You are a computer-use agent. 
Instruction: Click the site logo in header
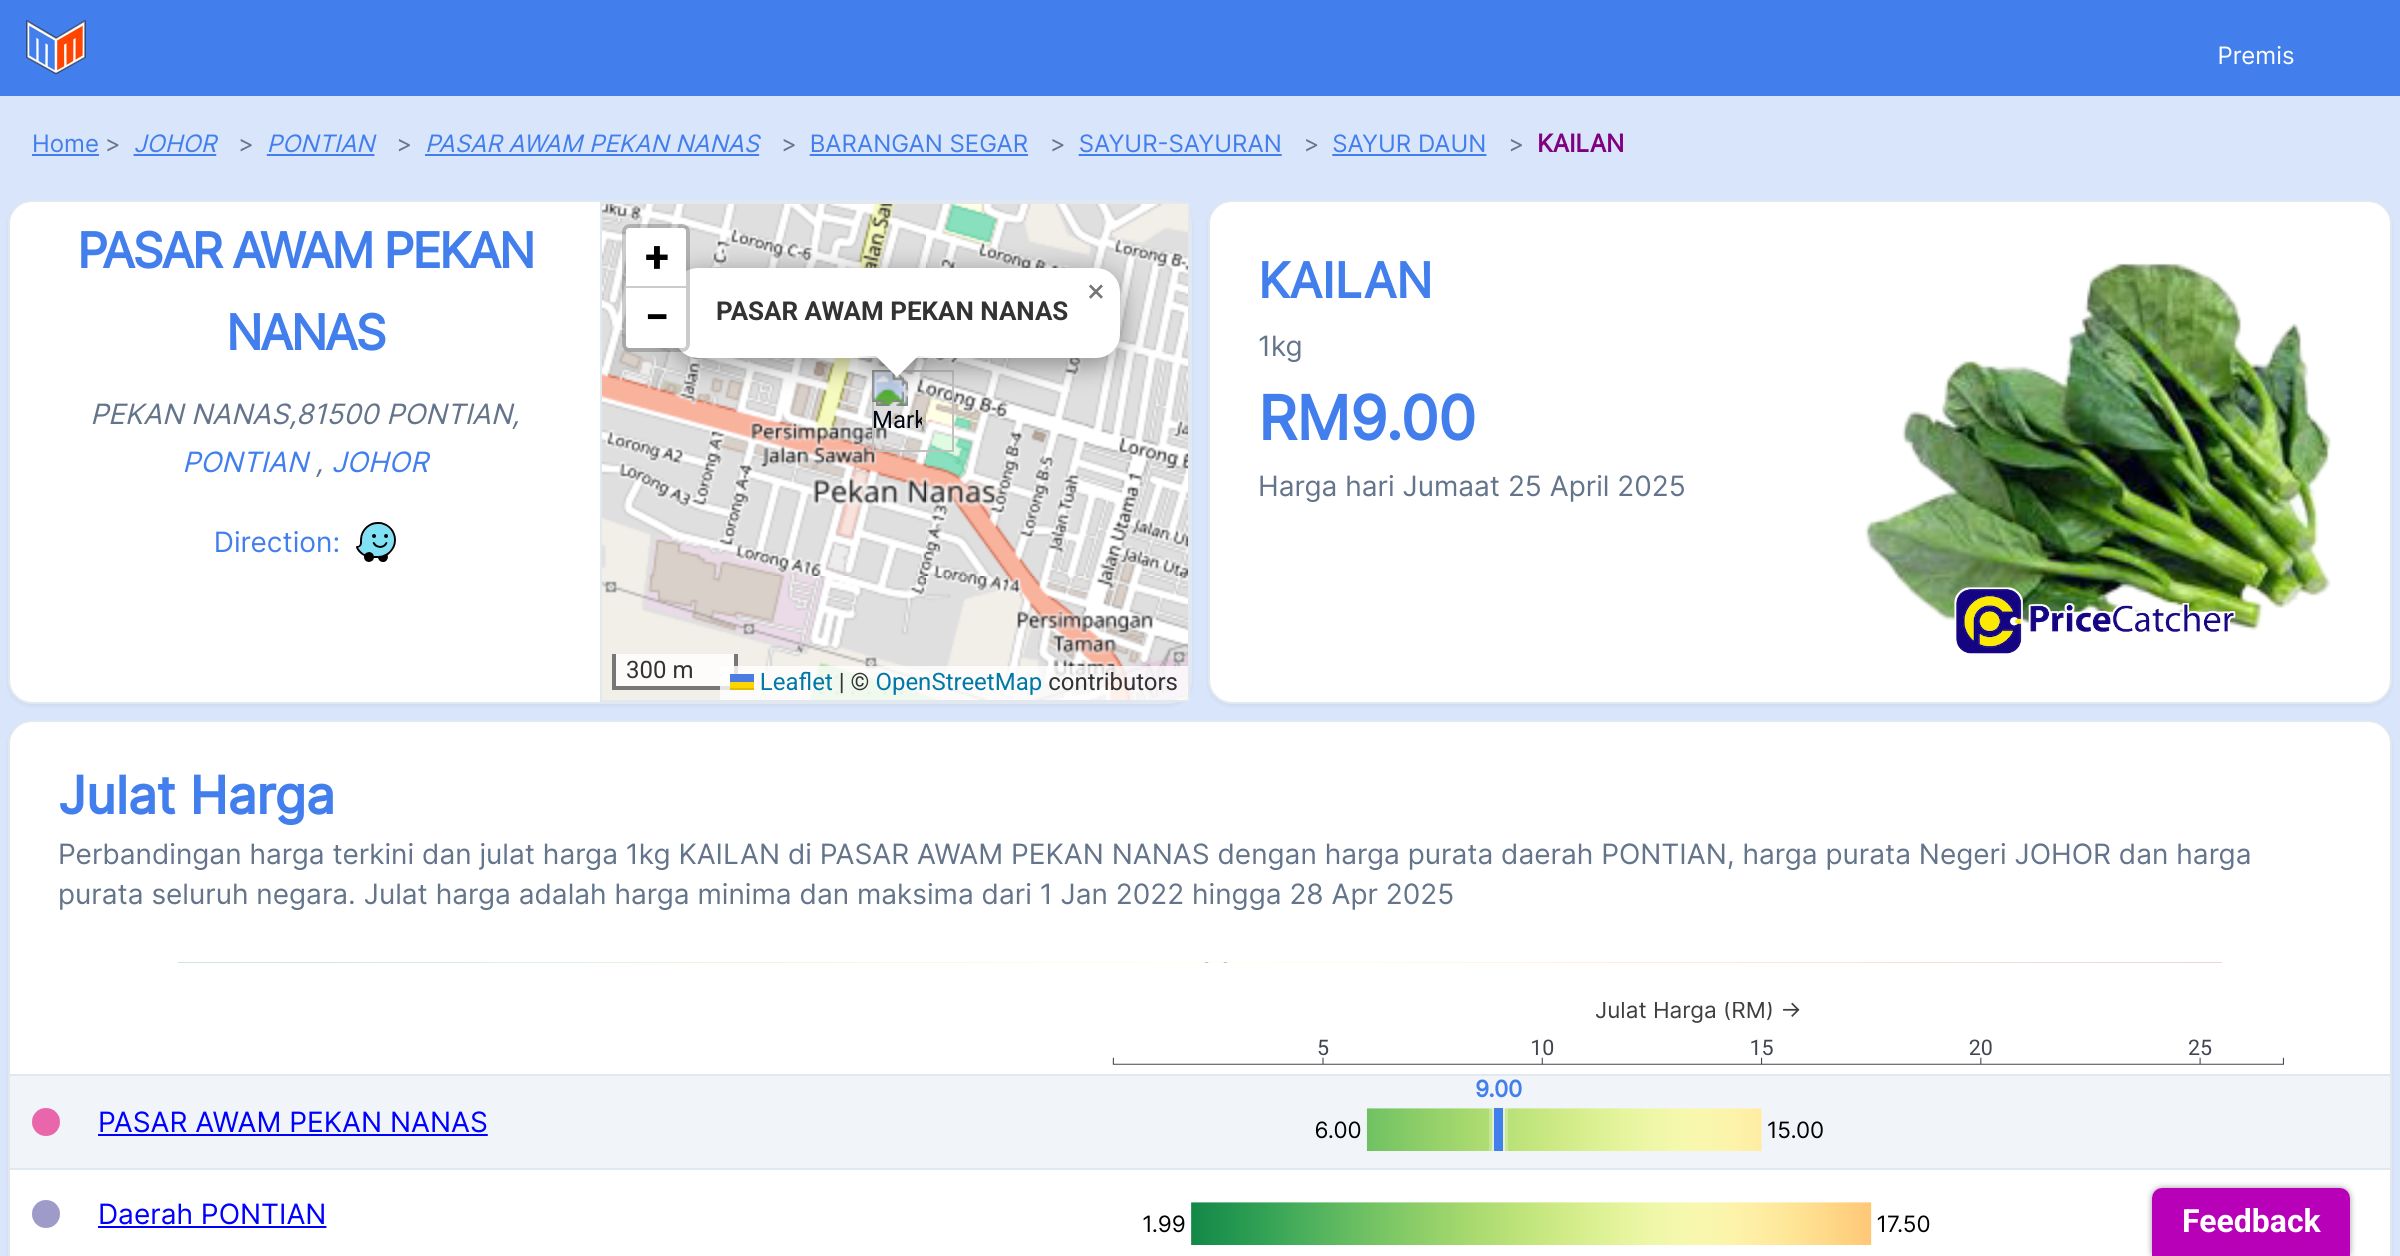click(56, 47)
